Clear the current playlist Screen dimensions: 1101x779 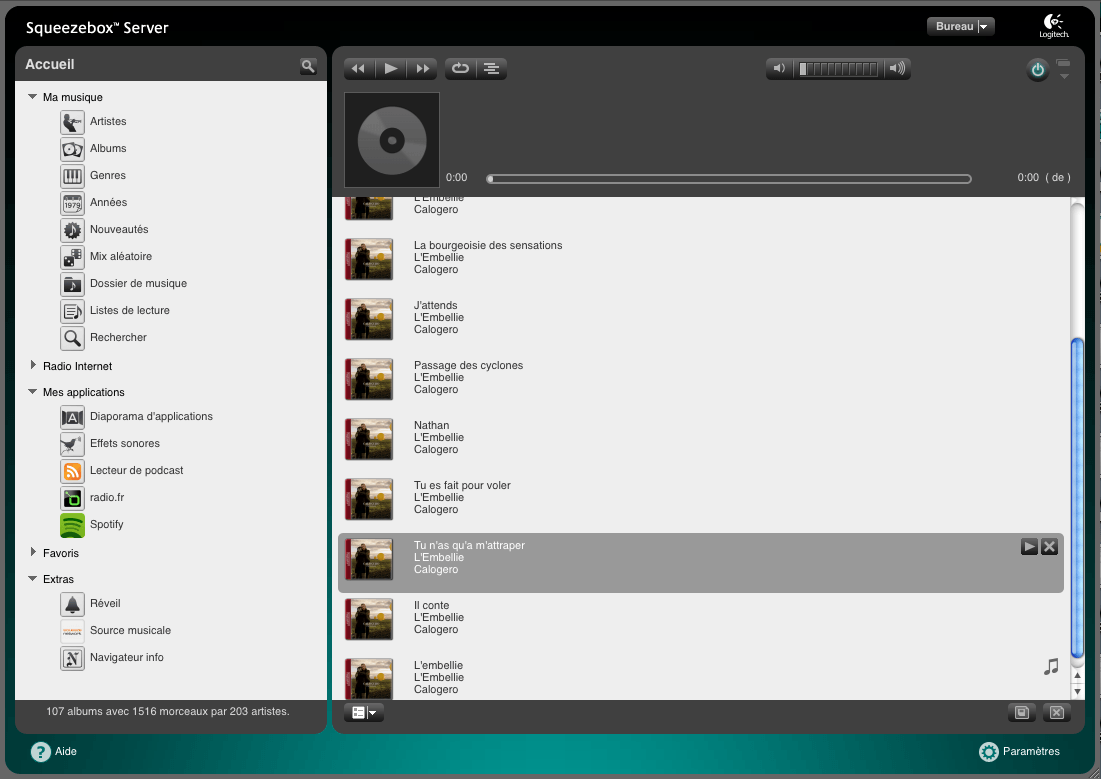tap(1057, 713)
